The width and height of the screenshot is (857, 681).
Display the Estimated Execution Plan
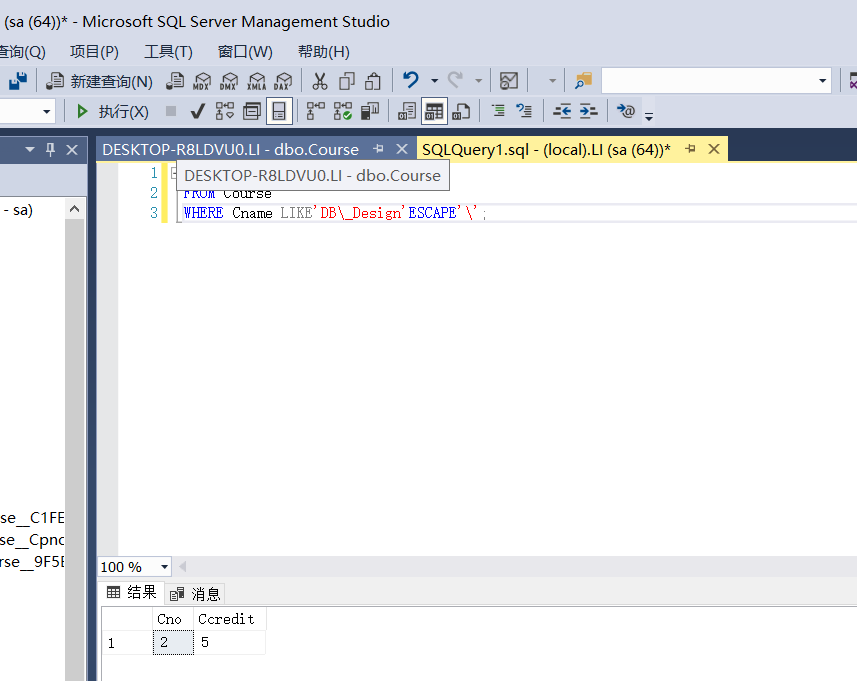(225, 111)
